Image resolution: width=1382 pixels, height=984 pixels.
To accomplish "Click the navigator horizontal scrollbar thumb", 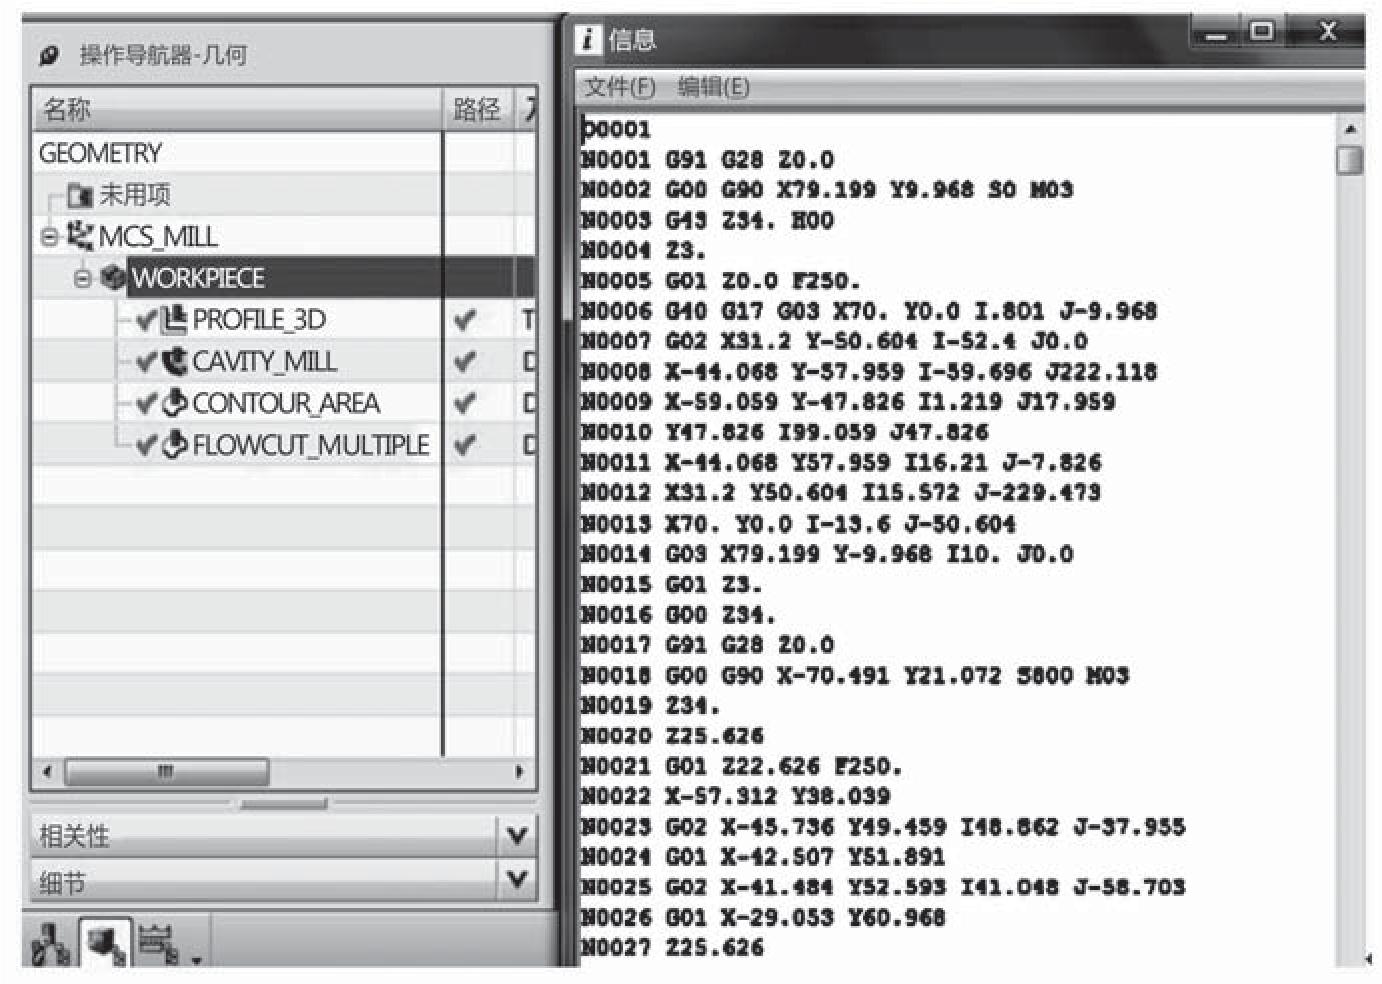I will (167, 772).
